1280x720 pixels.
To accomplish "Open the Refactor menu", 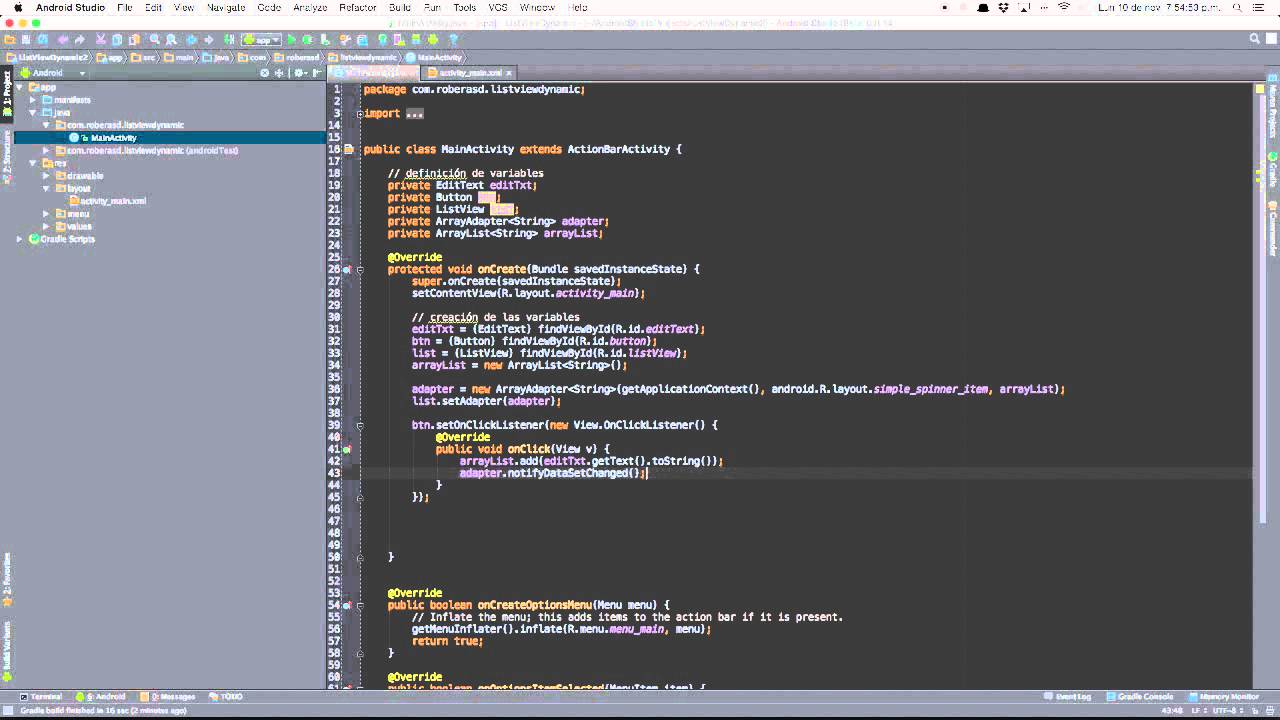I will tap(358, 7).
